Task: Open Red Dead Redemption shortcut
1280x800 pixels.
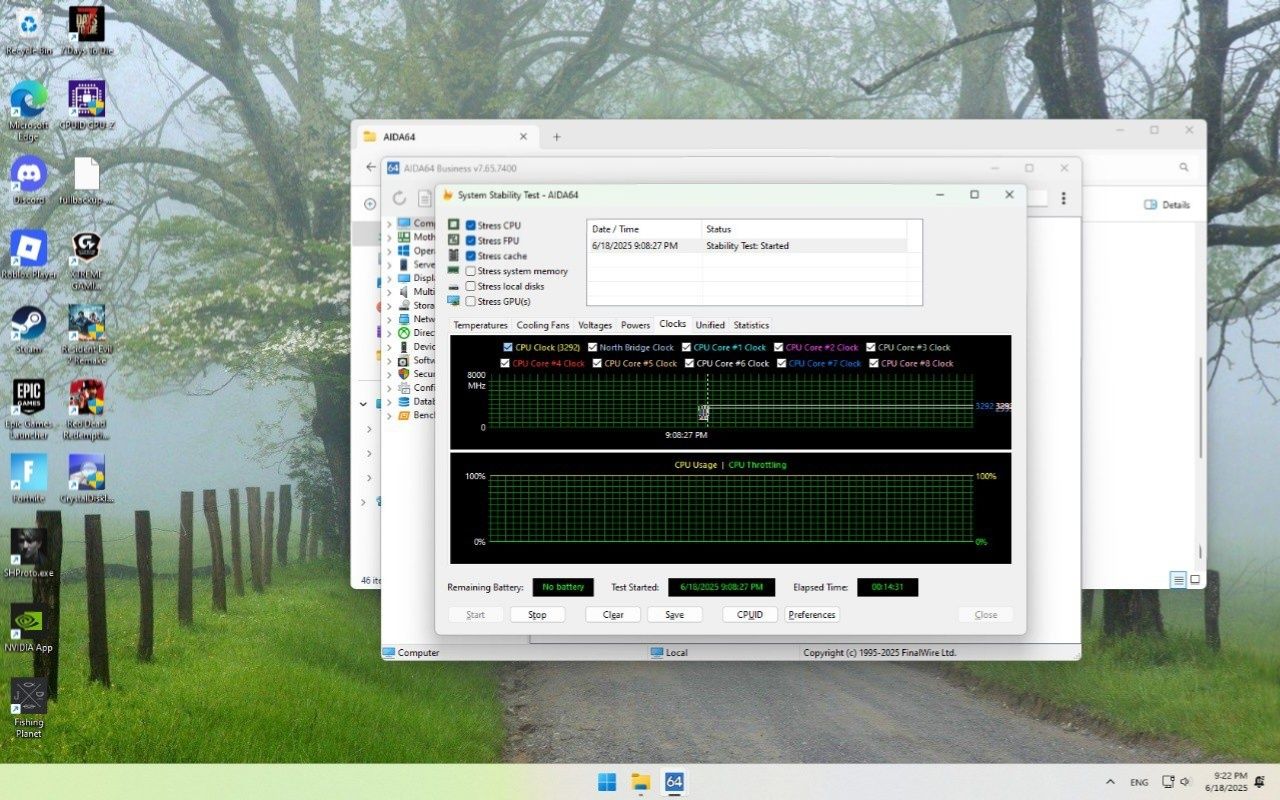Action: click(x=87, y=408)
